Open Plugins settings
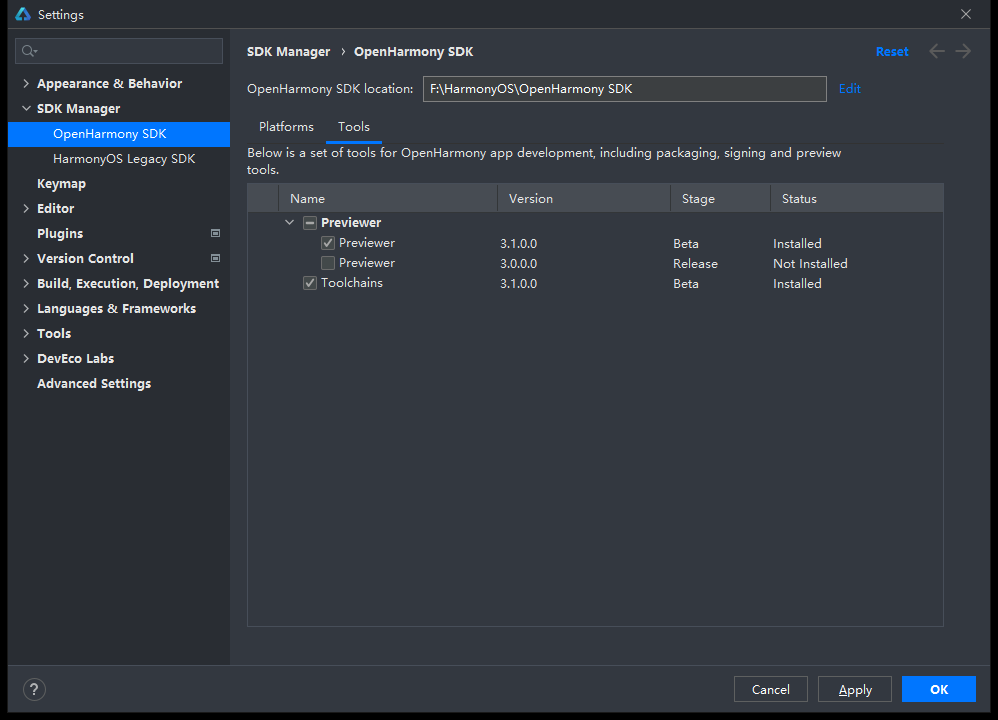 60,233
